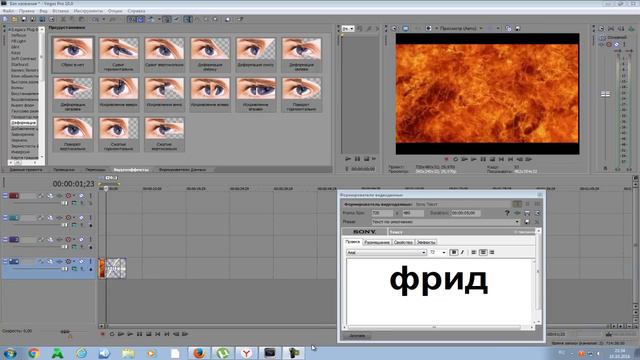
Task: Open Размещение tab in text generator
Action: [x=377, y=242]
